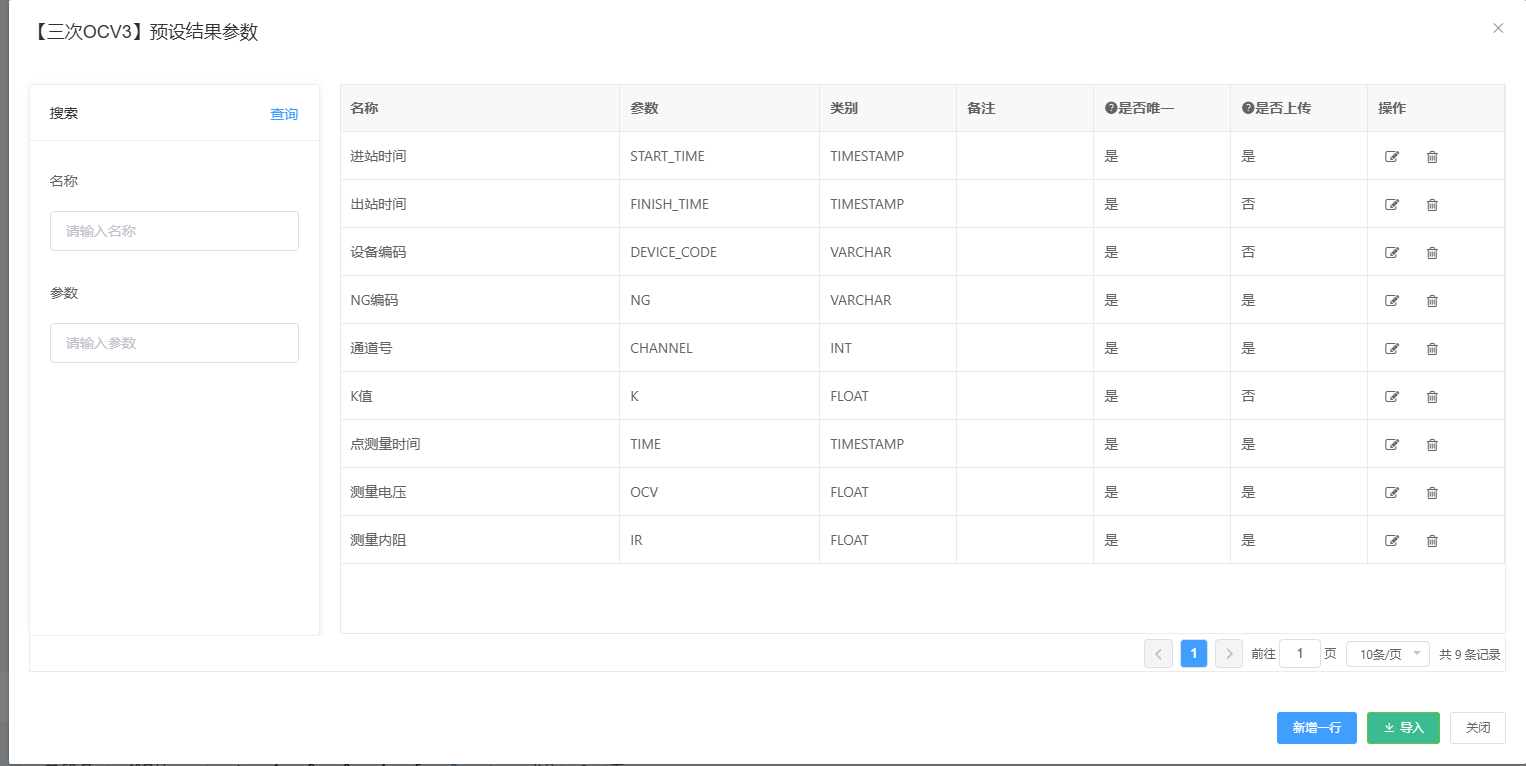Click the 新增一行 button

(x=1316, y=728)
